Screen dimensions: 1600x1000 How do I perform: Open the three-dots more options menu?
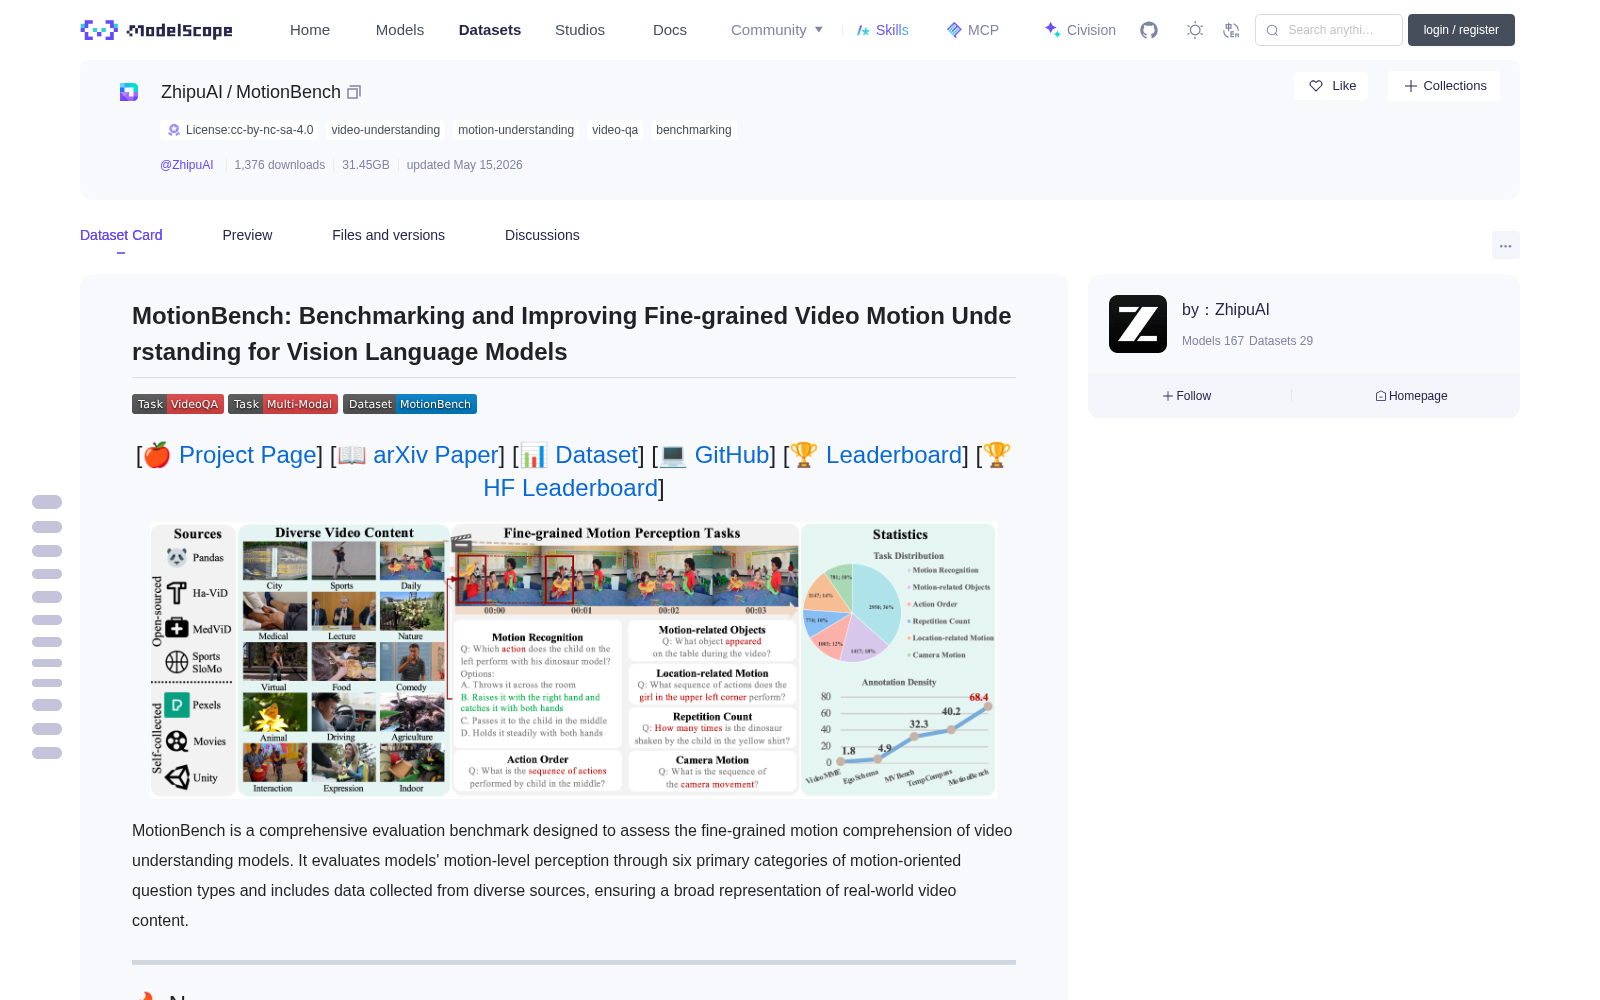pos(1505,245)
